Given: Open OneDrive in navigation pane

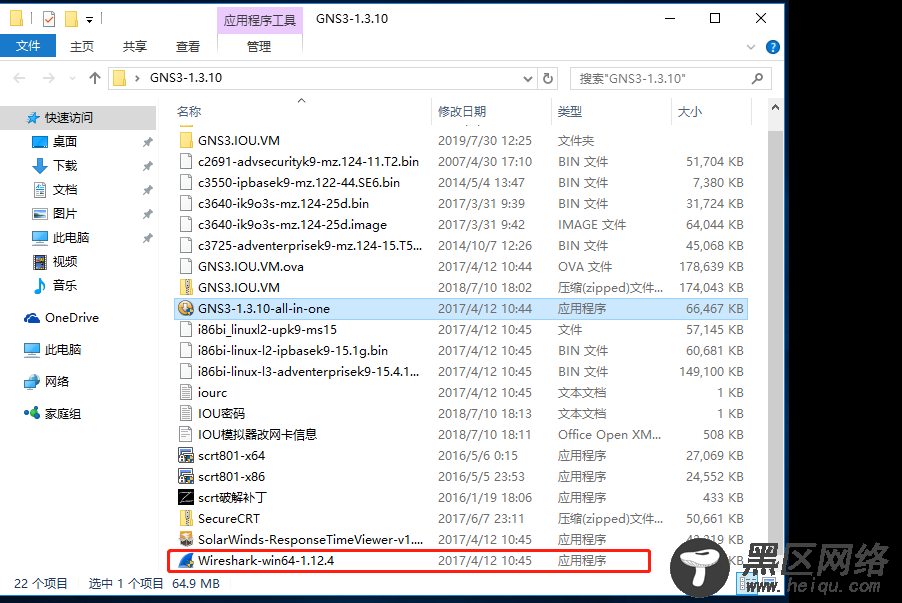Looking at the screenshot, I should pyautogui.click(x=62, y=318).
